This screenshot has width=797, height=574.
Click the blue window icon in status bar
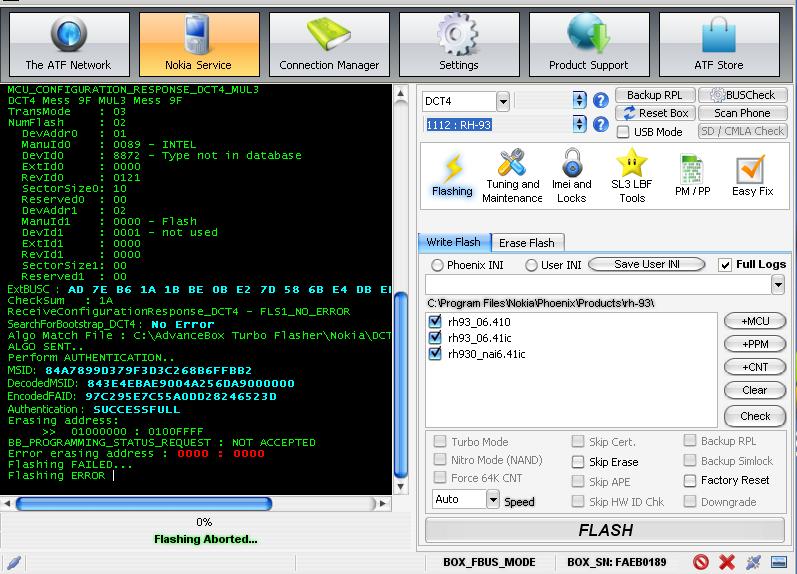pyautogui.click(x=779, y=562)
